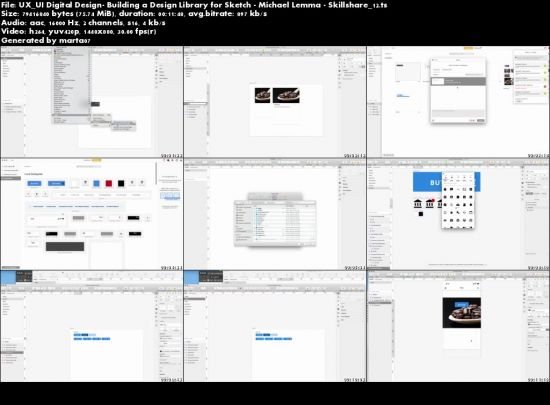
Task: Click the bank icon with the red badge
Action: tap(430, 203)
